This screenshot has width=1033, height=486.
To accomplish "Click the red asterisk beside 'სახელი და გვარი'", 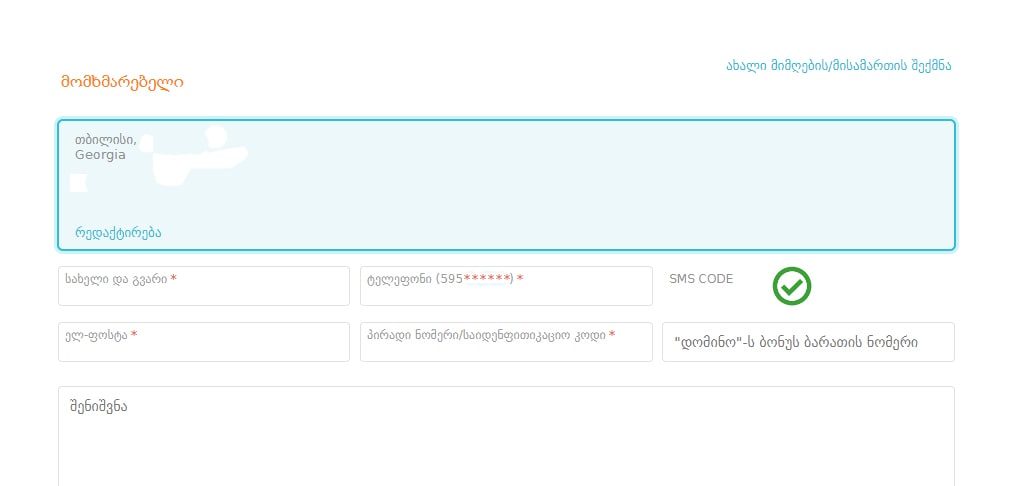I will pos(173,279).
